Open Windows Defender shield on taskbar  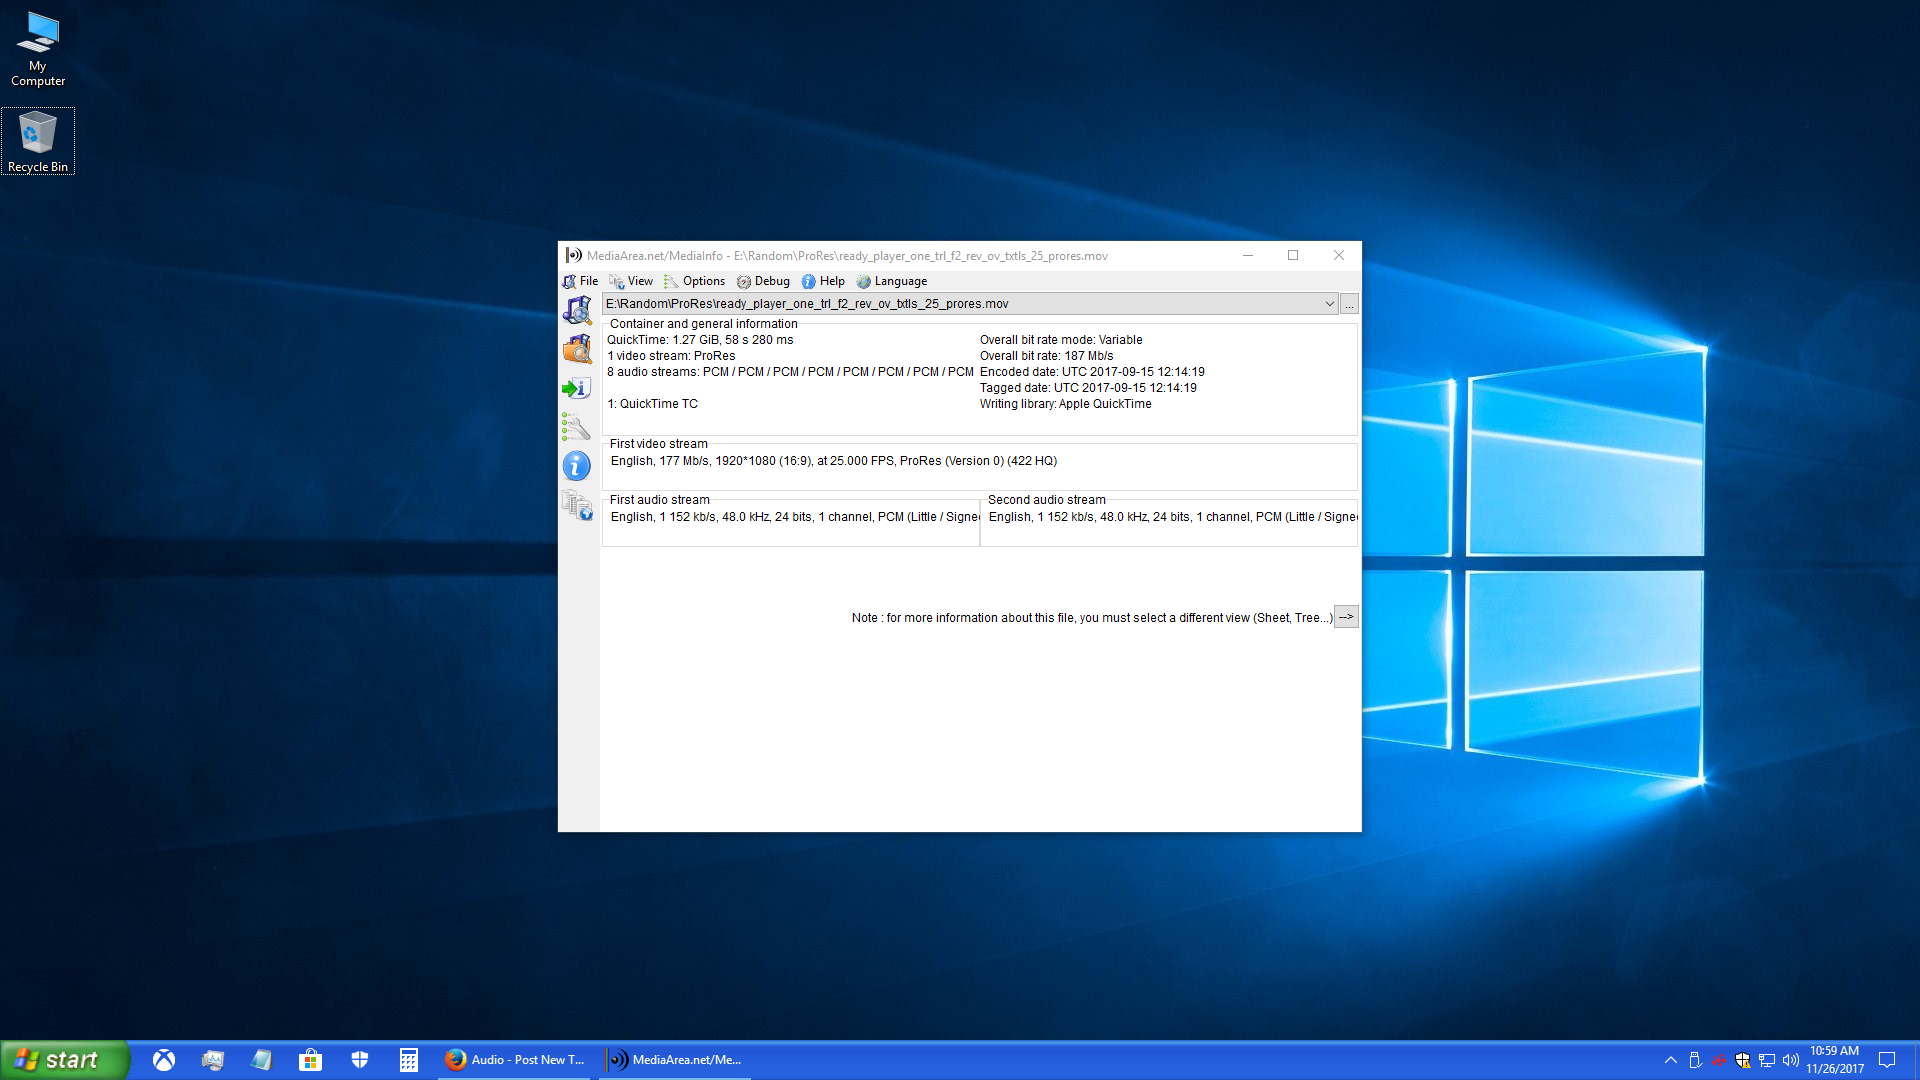click(360, 1060)
